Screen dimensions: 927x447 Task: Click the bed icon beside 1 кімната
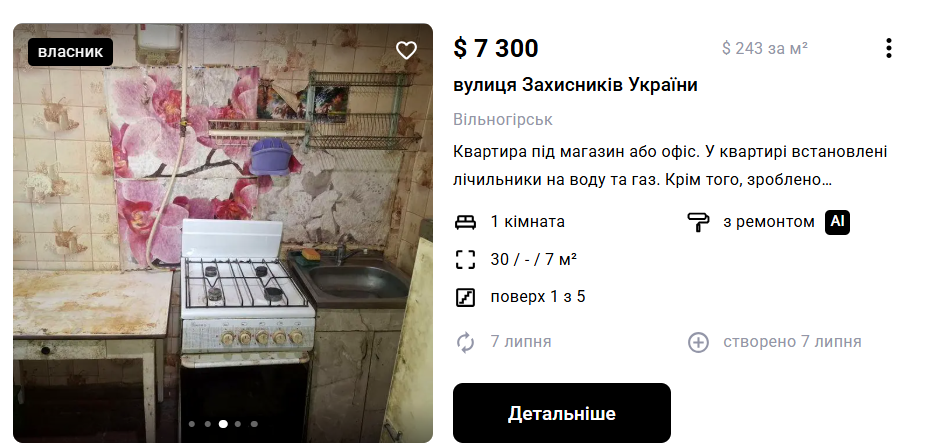465,222
